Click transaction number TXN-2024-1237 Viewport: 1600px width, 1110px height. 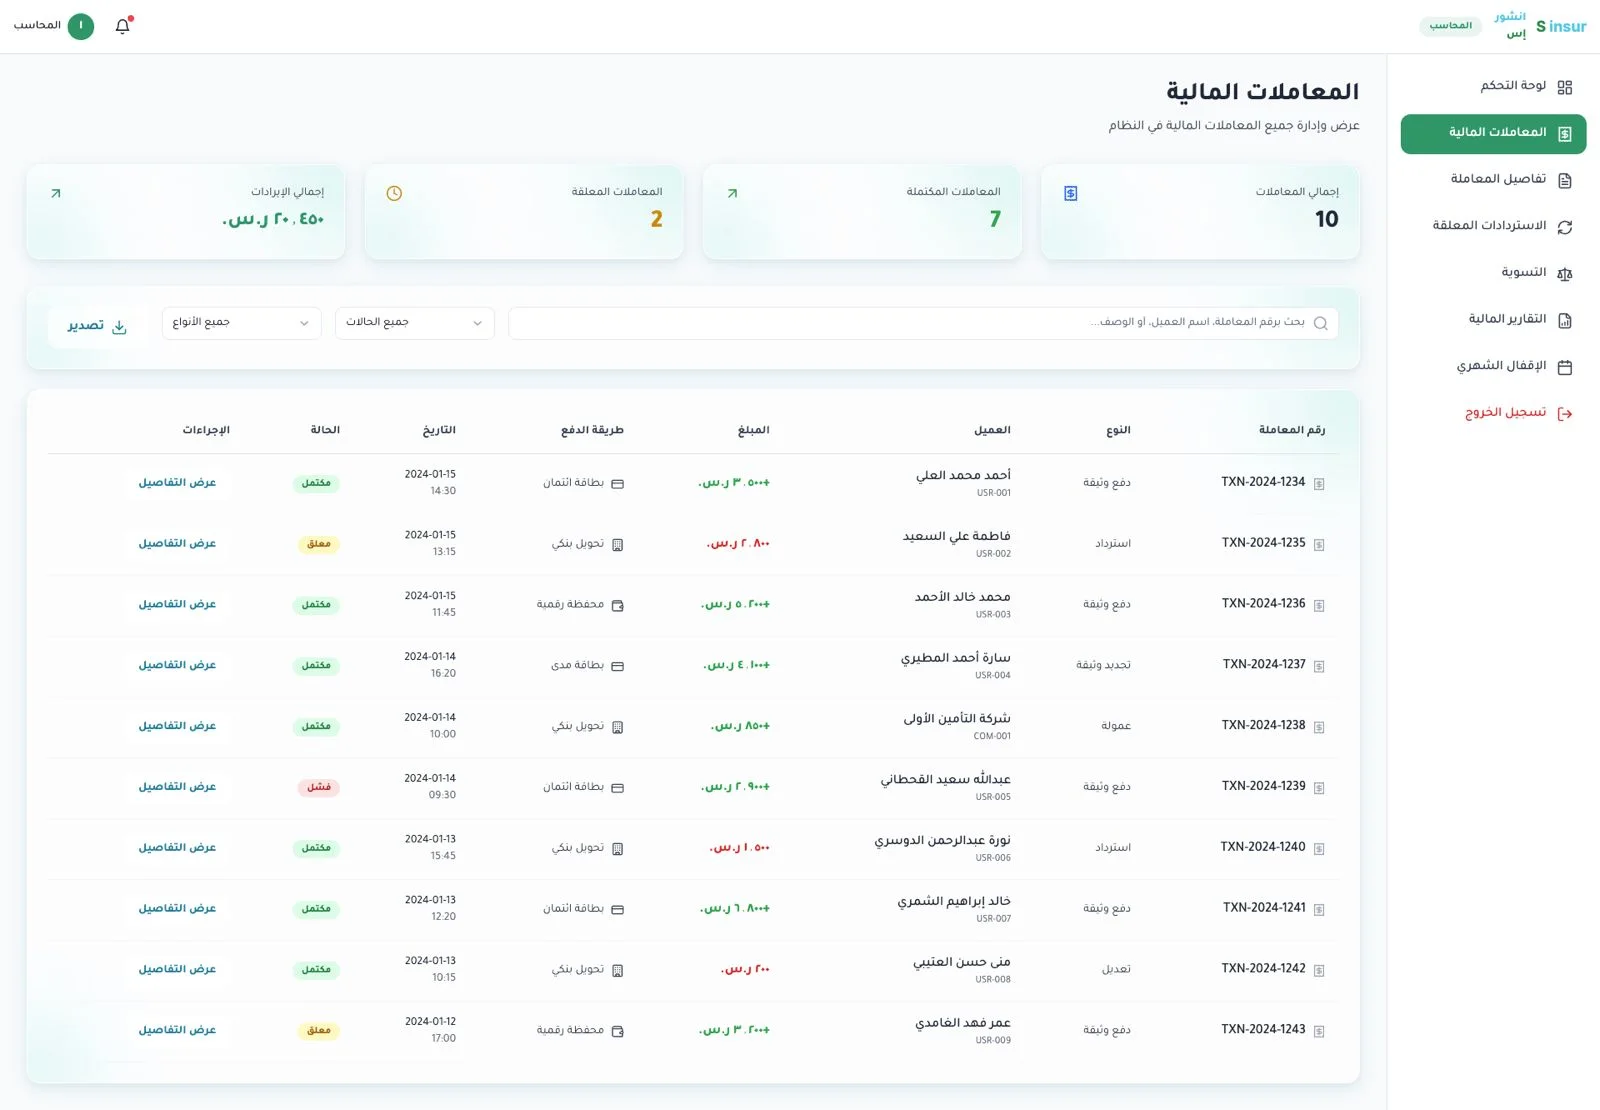[1264, 665]
